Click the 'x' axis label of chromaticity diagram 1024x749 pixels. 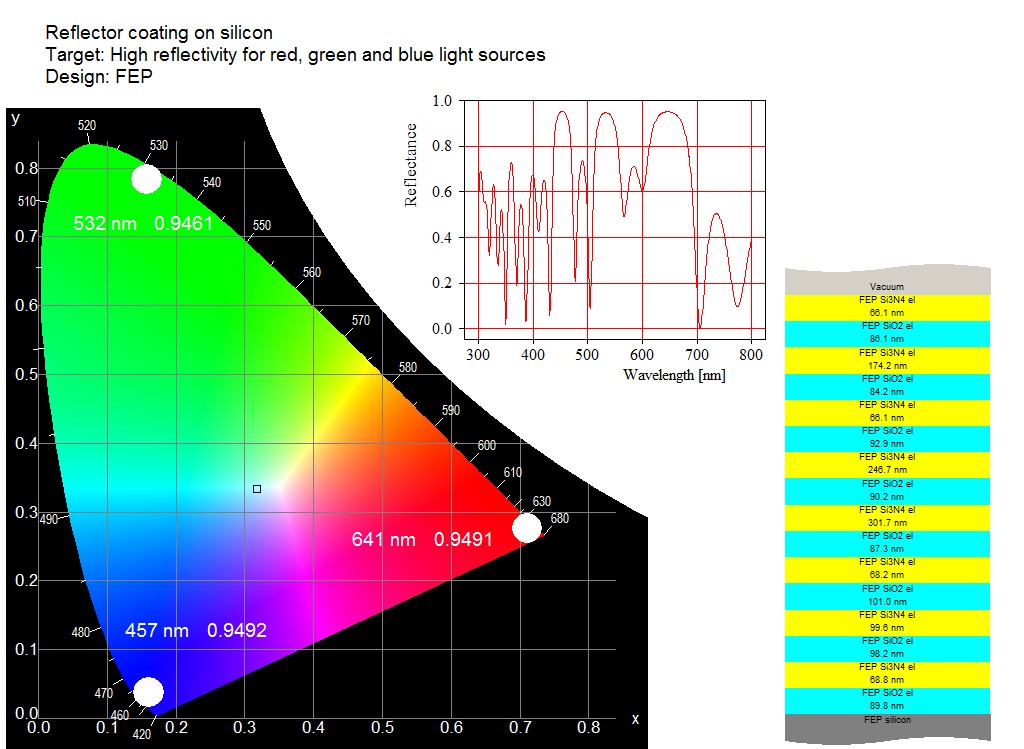635,719
